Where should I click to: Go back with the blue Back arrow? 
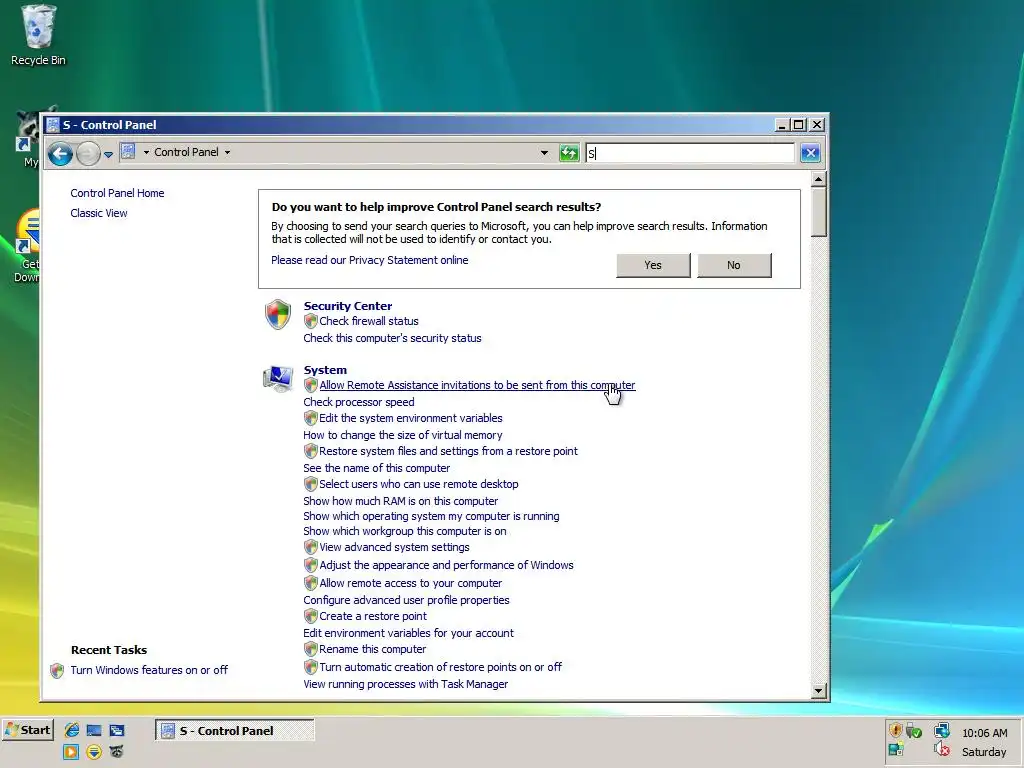click(x=60, y=154)
